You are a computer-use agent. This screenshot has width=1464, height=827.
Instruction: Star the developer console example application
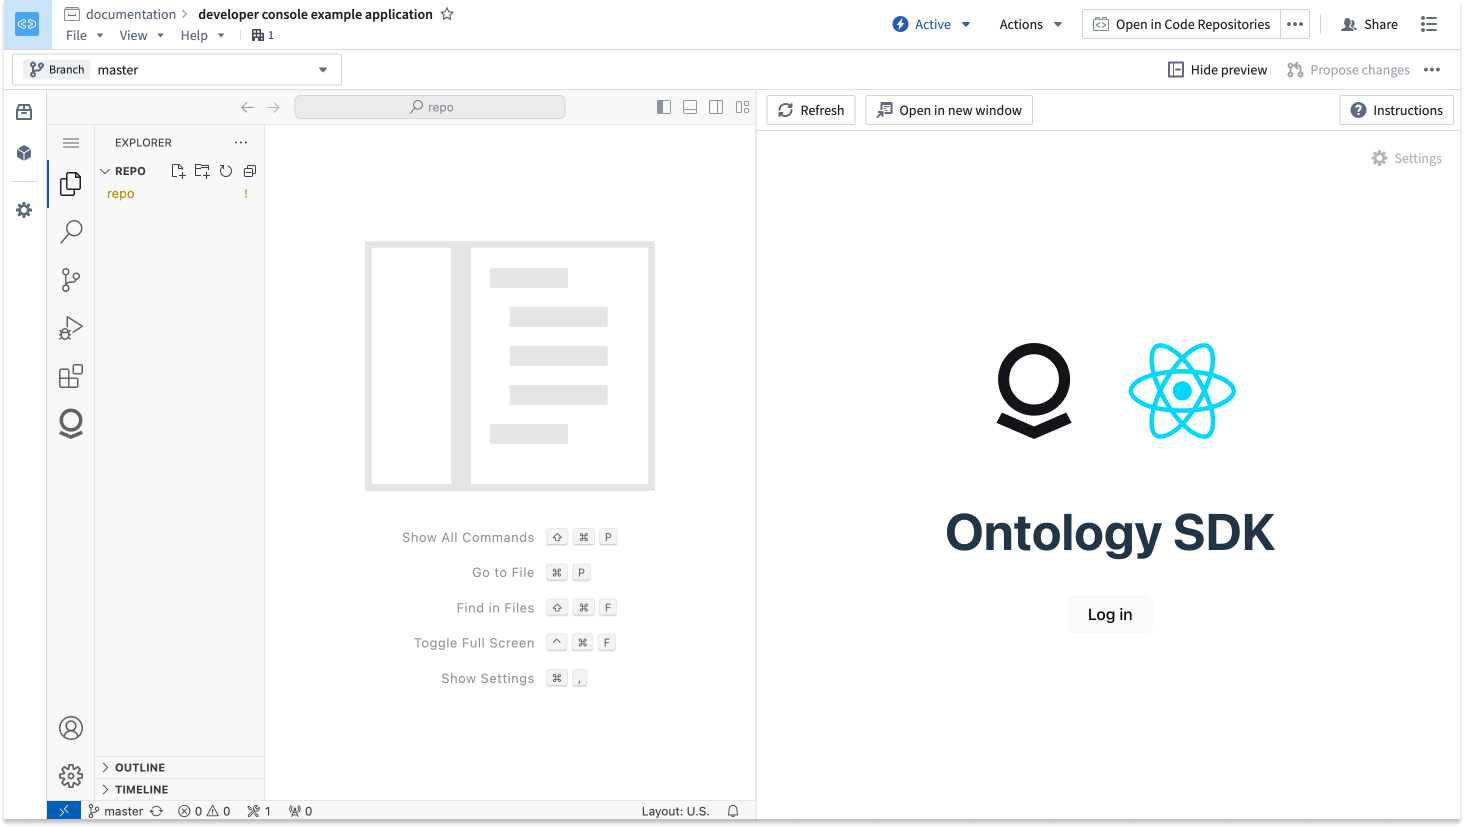coord(447,14)
